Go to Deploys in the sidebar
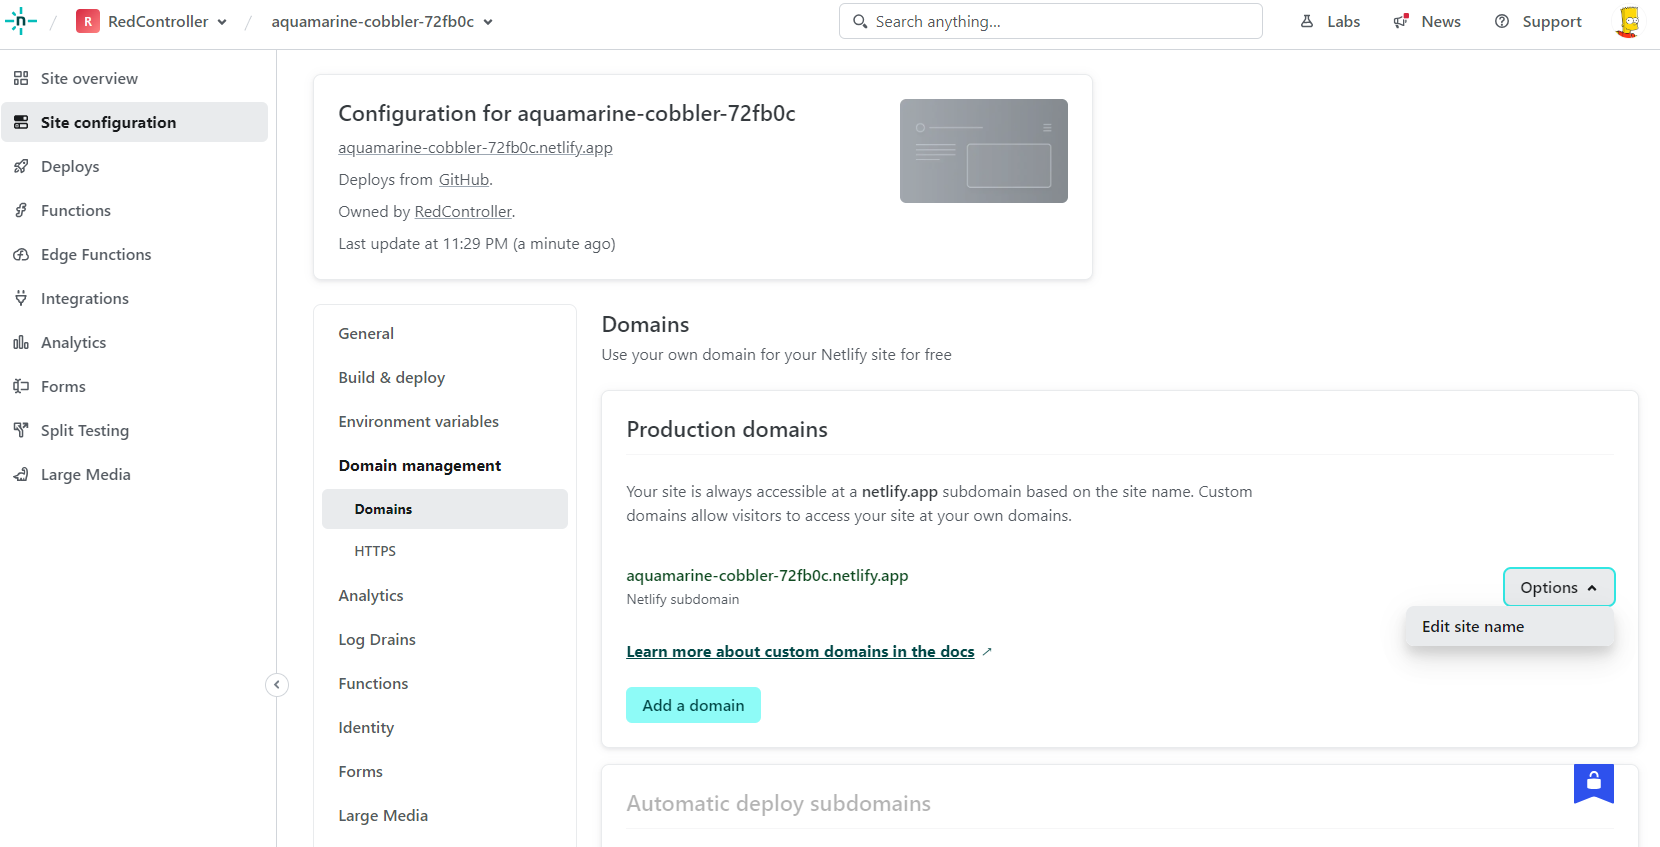Image resolution: width=1660 pixels, height=847 pixels. pyautogui.click(x=135, y=166)
